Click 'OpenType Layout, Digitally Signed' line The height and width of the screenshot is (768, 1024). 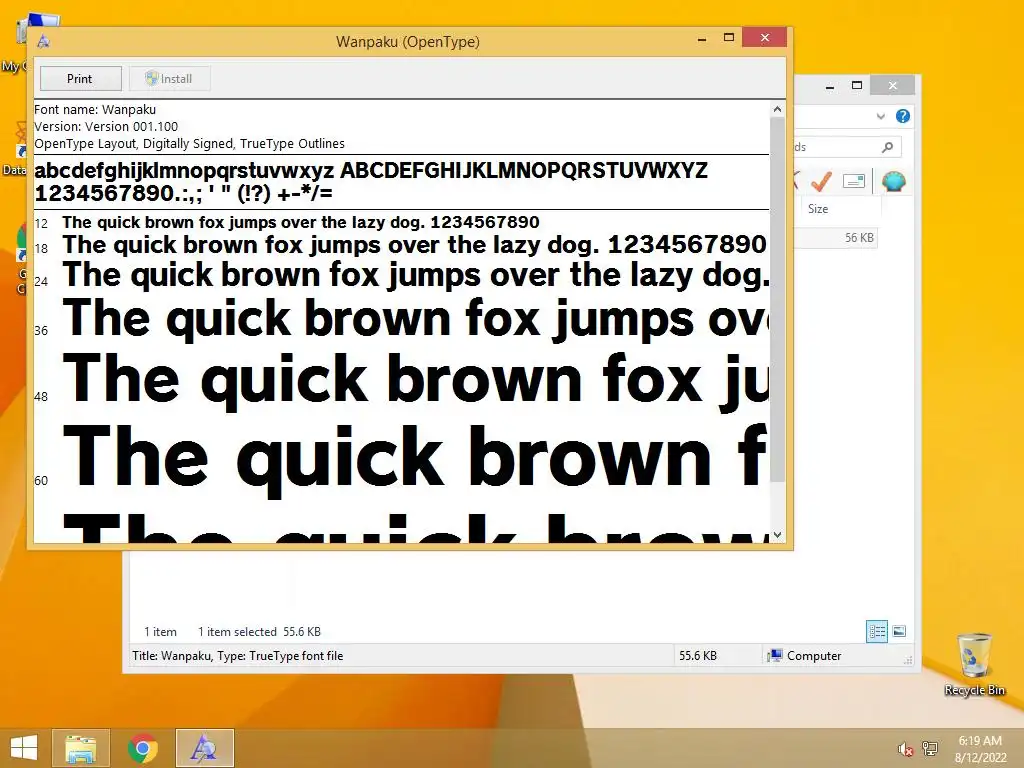click(189, 144)
